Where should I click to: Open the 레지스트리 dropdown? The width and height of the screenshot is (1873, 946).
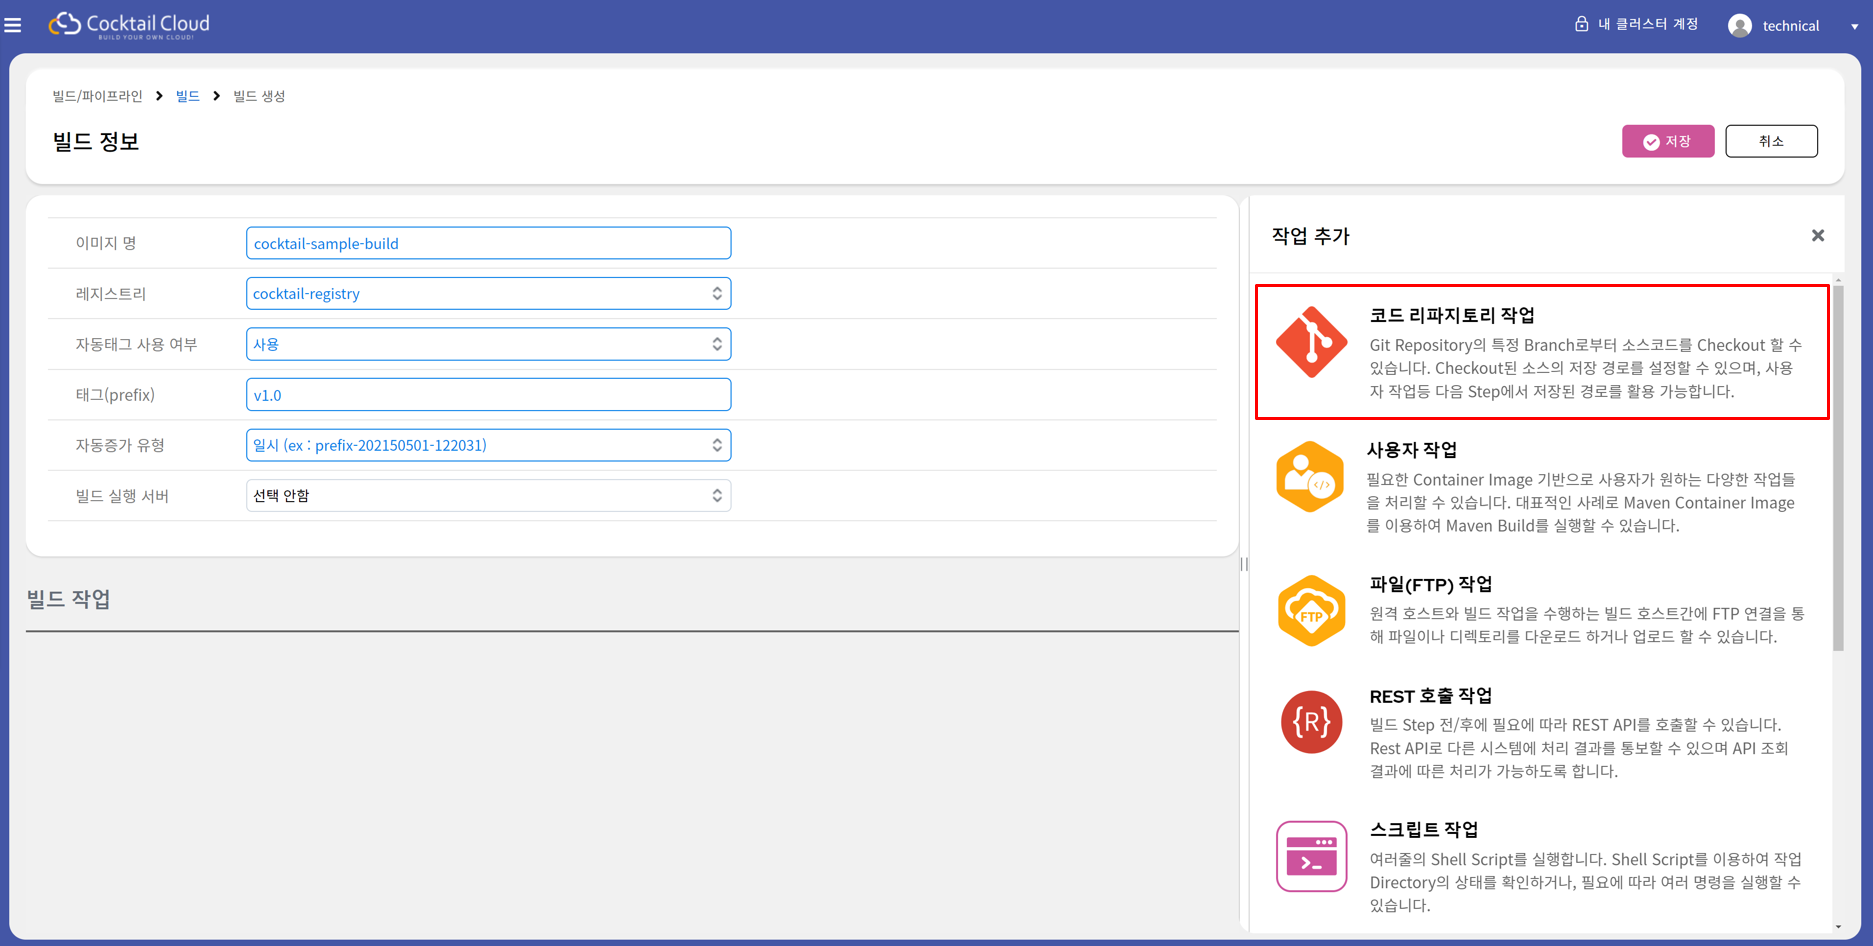(488, 294)
